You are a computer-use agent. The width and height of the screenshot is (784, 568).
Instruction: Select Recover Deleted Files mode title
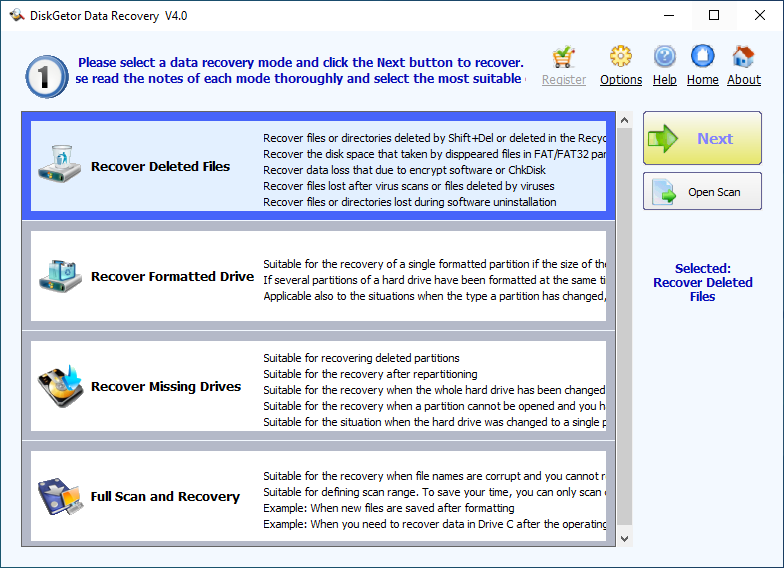[x=160, y=166]
